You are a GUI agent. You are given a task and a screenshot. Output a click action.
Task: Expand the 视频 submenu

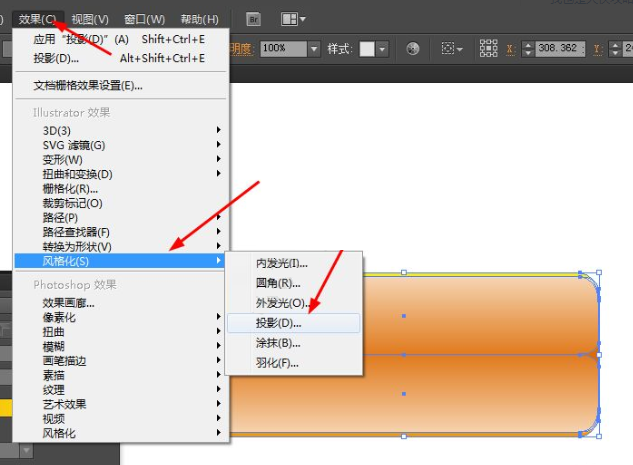pyautogui.click(x=121, y=419)
